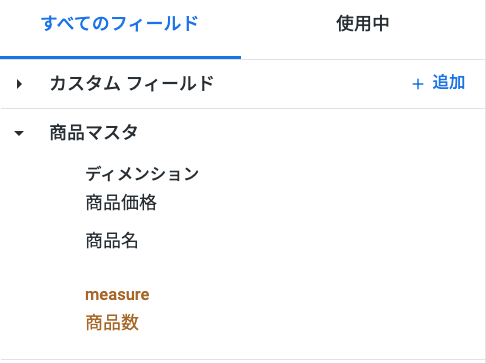
Task: Open the 使用中 tab
Action: click(x=363, y=24)
